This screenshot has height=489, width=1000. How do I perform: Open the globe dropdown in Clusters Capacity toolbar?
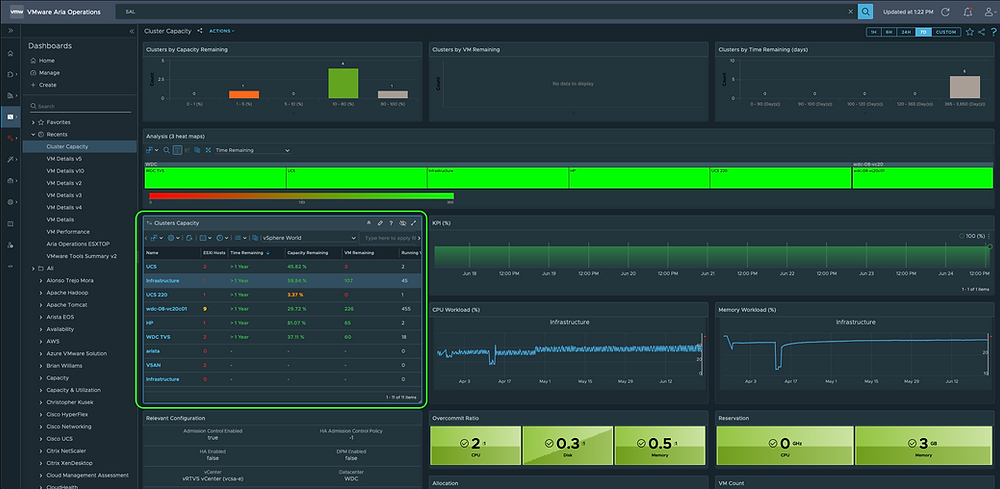click(x=173, y=238)
